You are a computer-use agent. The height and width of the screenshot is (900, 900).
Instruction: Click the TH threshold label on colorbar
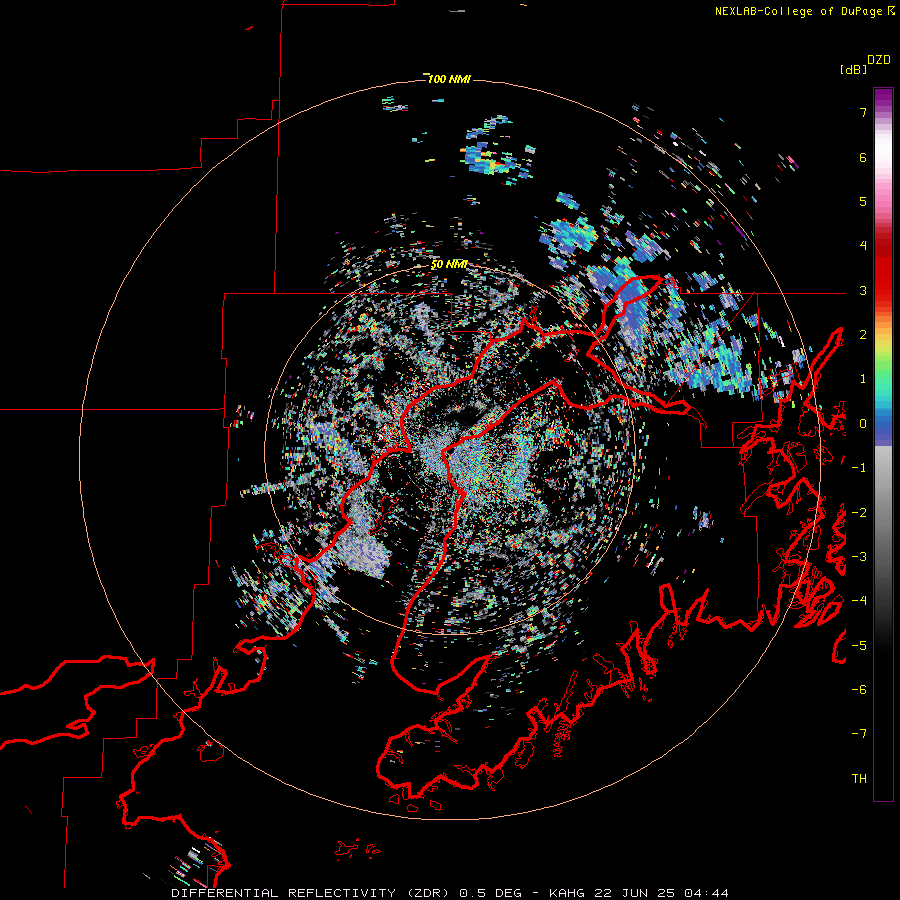pyautogui.click(x=859, y=778)
